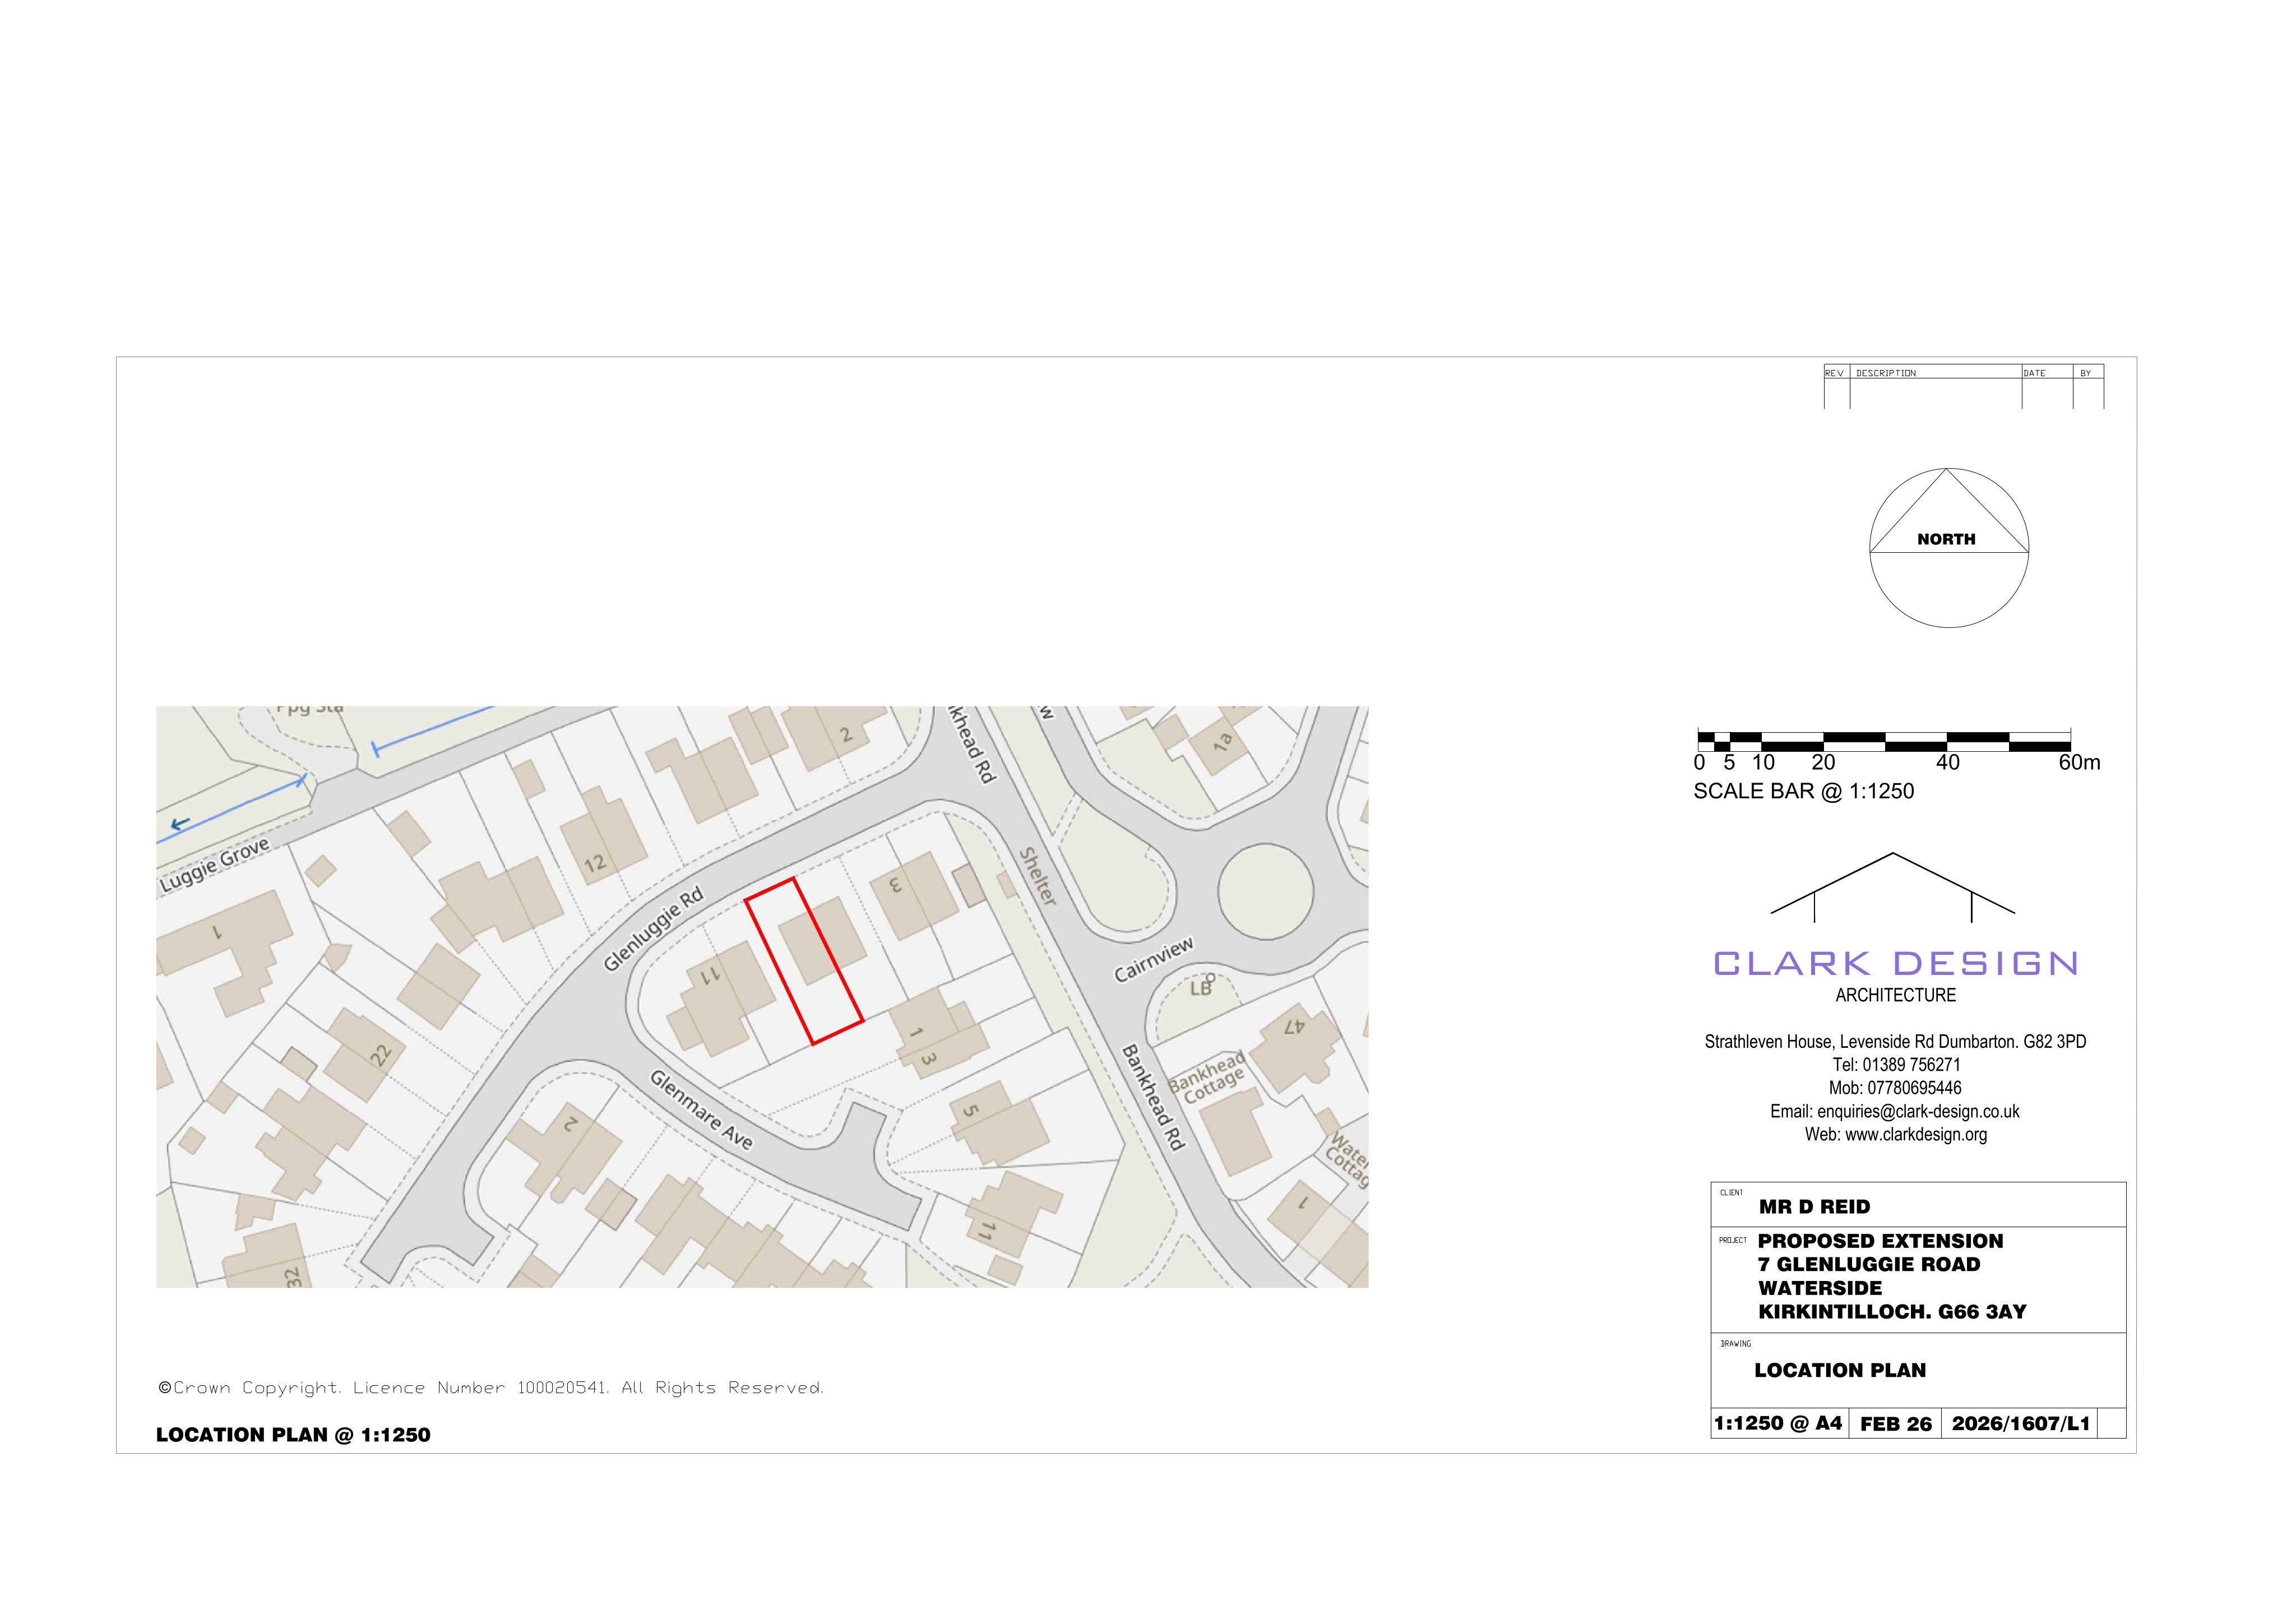Click the '7 GLENLUGGIE ROAD' address line
The image size is (2296, 1623).
(1869, 1265)
